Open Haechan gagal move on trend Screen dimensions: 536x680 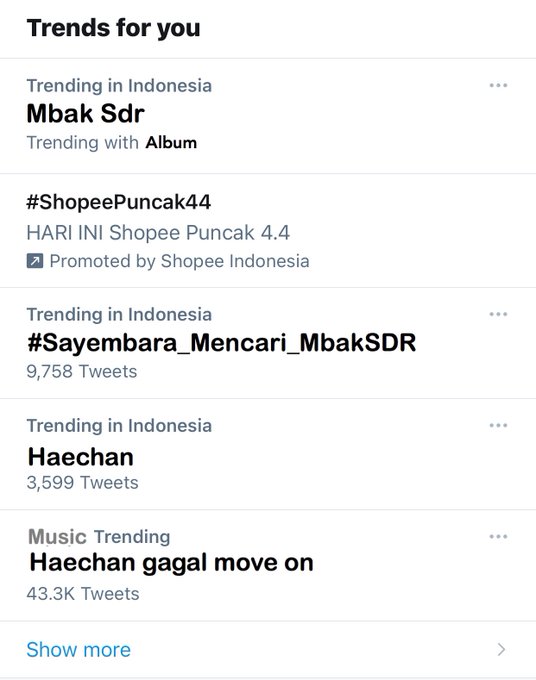click(x=171, y=563)
